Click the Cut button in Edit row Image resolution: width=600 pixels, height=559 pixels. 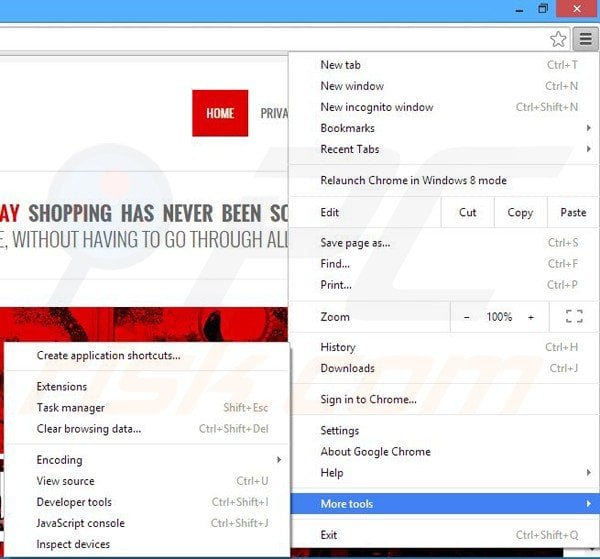click(x=467, y=212)
